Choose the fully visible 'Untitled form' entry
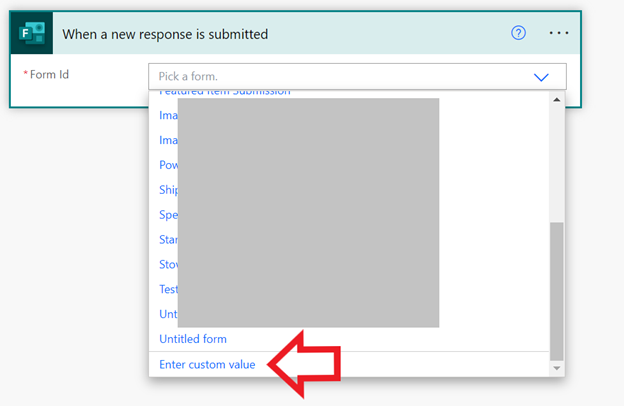Viewport: 624px width, 406px height. (x=193, y=339)
